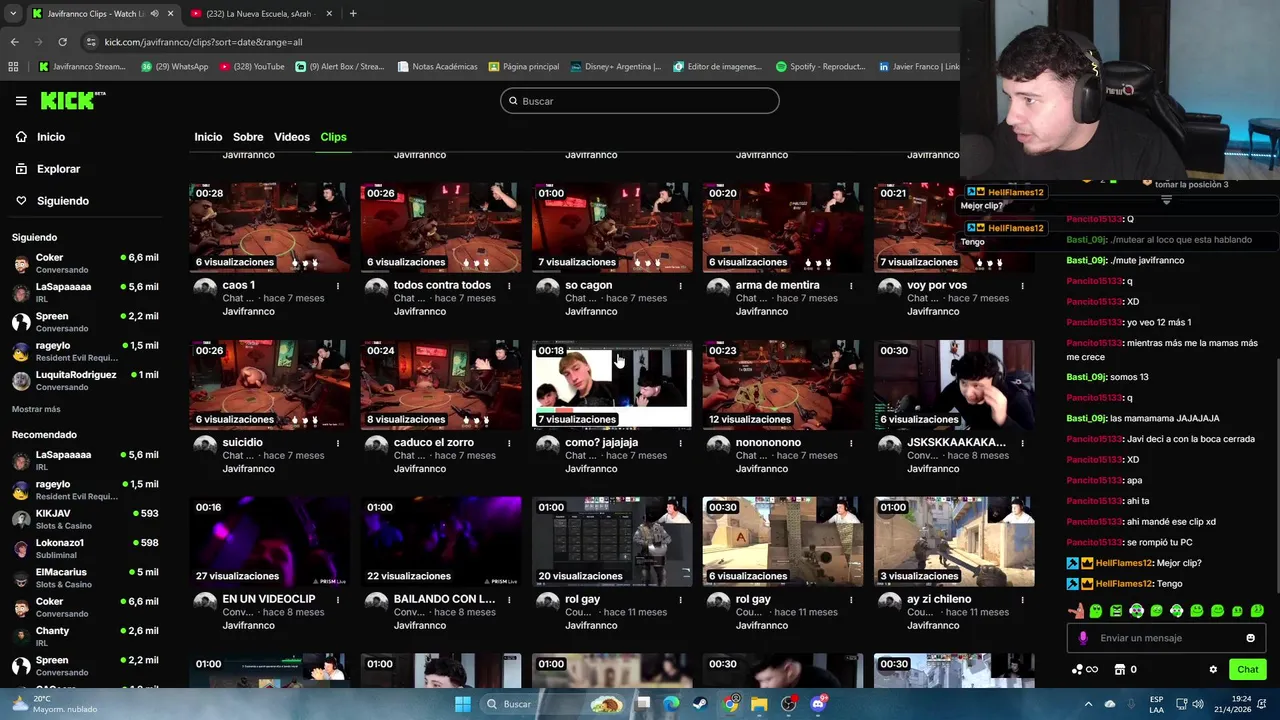Open Steam from the taskbar
This screenshot has height=720, width=1280.
[700, 704]
